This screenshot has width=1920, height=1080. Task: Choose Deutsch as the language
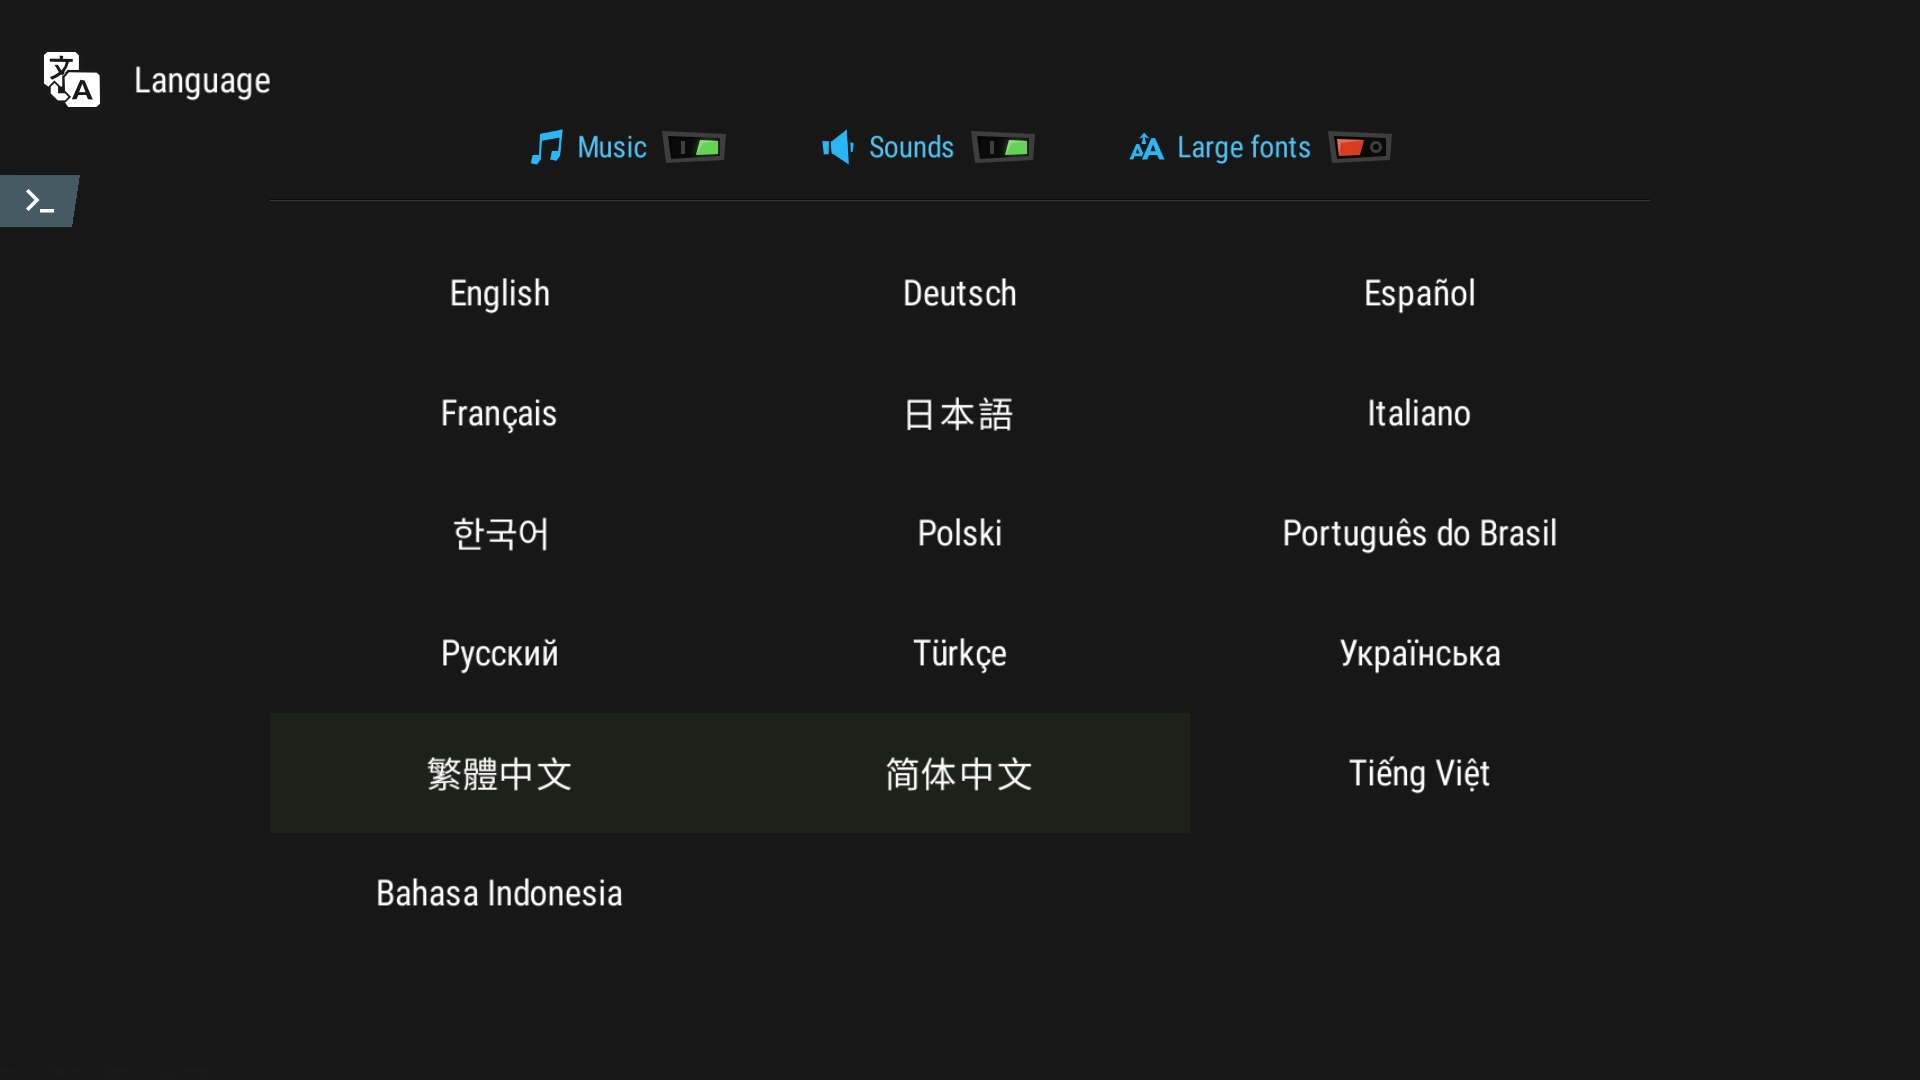tap(959, 293)
